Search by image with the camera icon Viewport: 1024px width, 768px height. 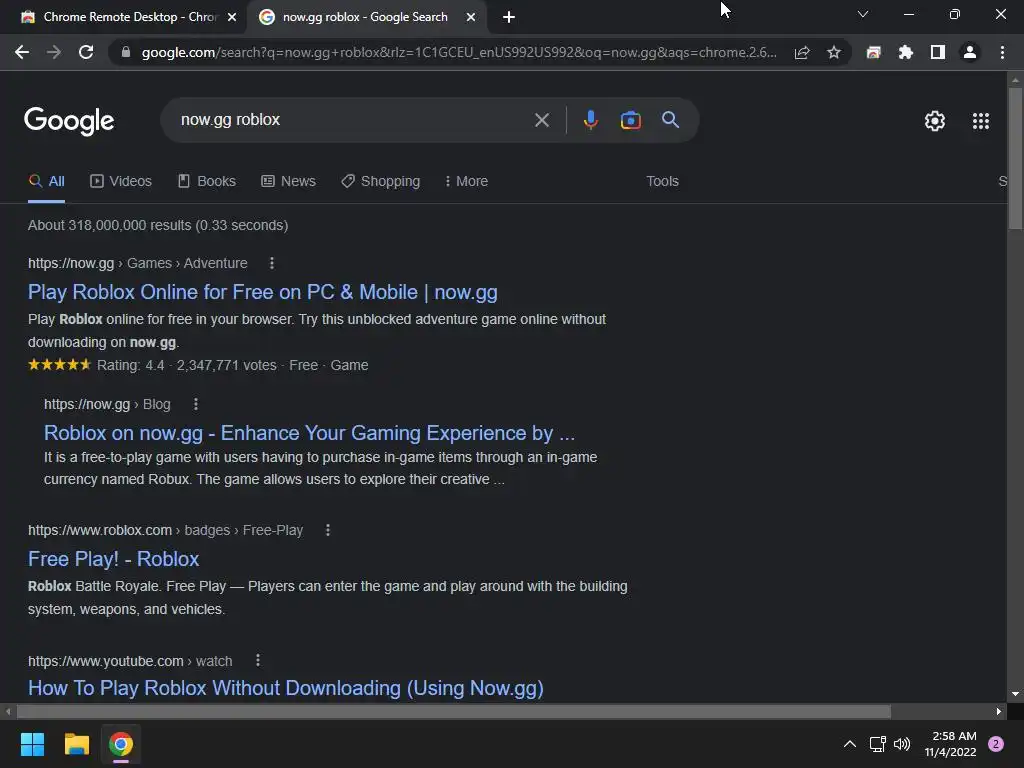click(630, 120)
